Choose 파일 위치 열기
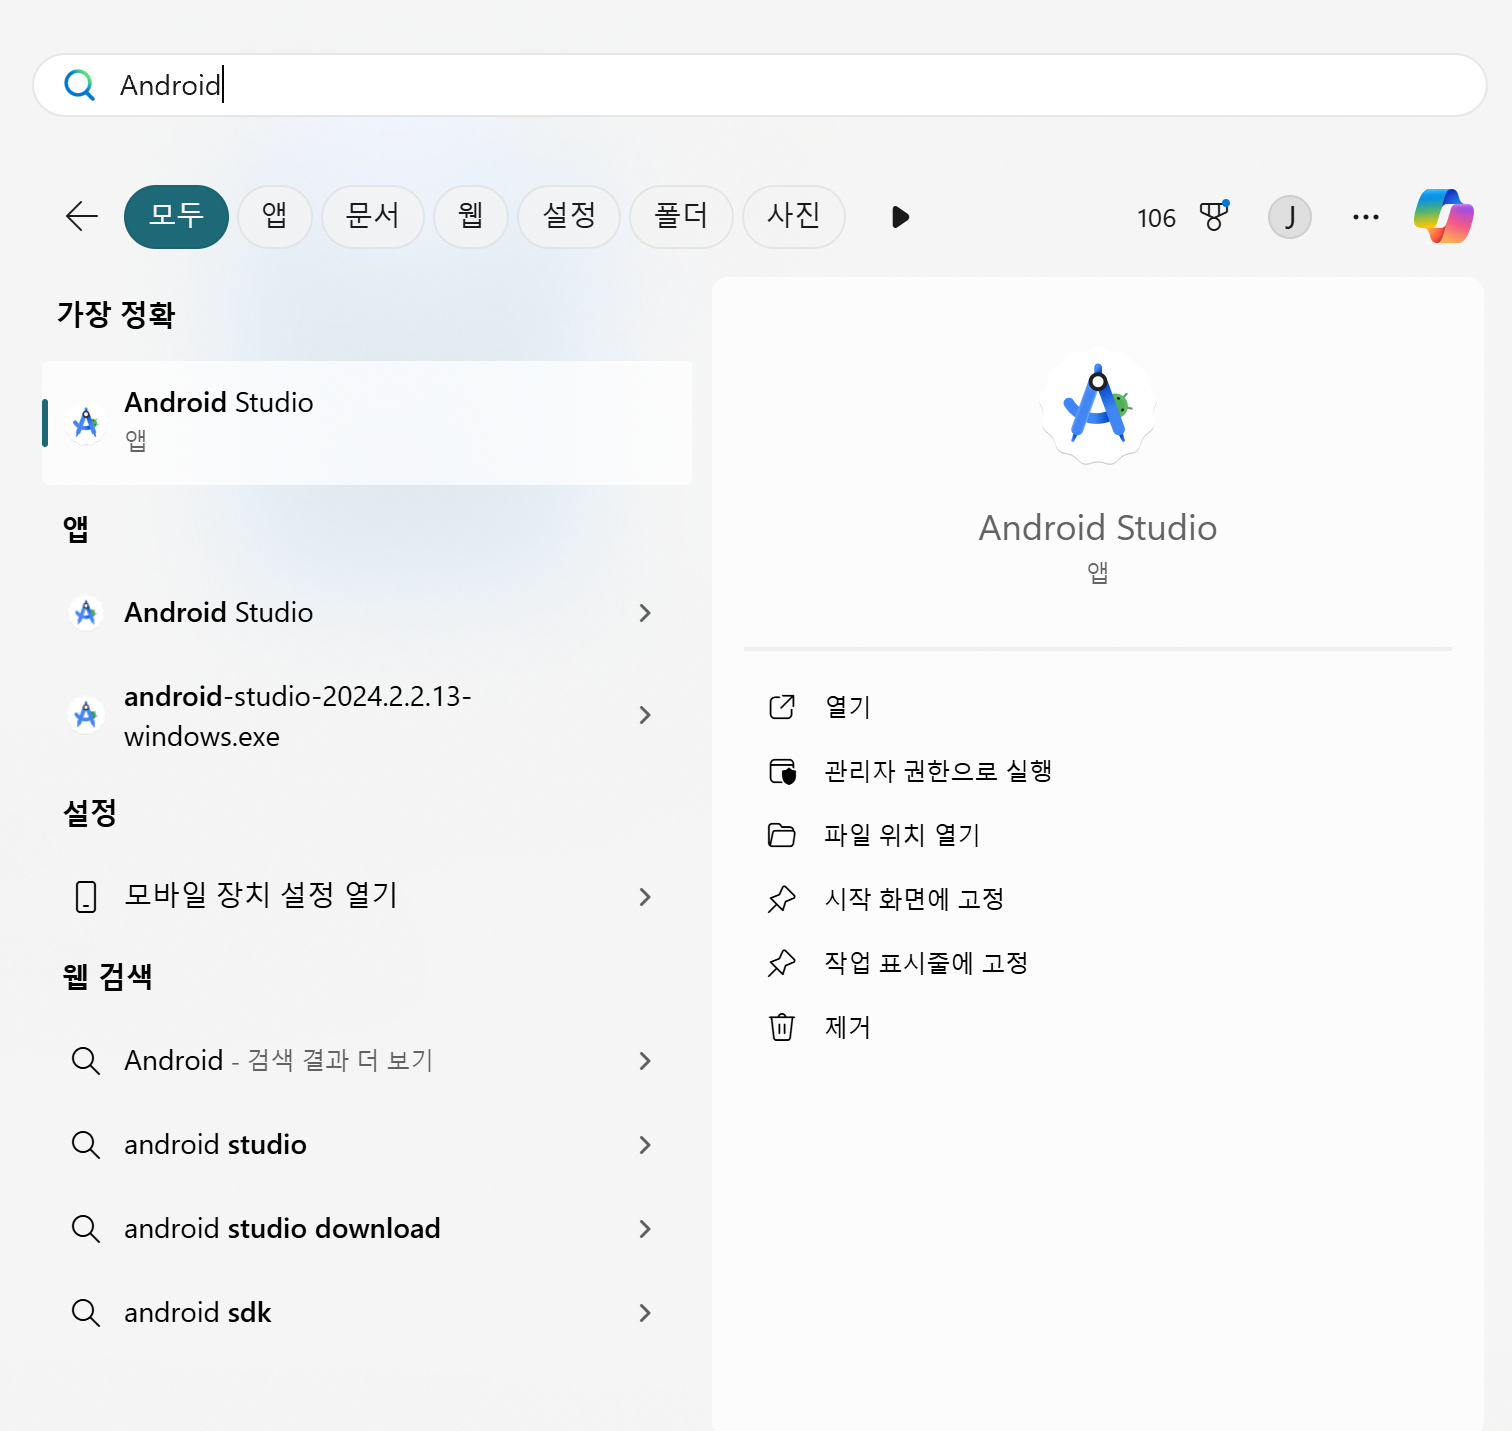Screen dimensions: 1512x1431 click(902, 835)
